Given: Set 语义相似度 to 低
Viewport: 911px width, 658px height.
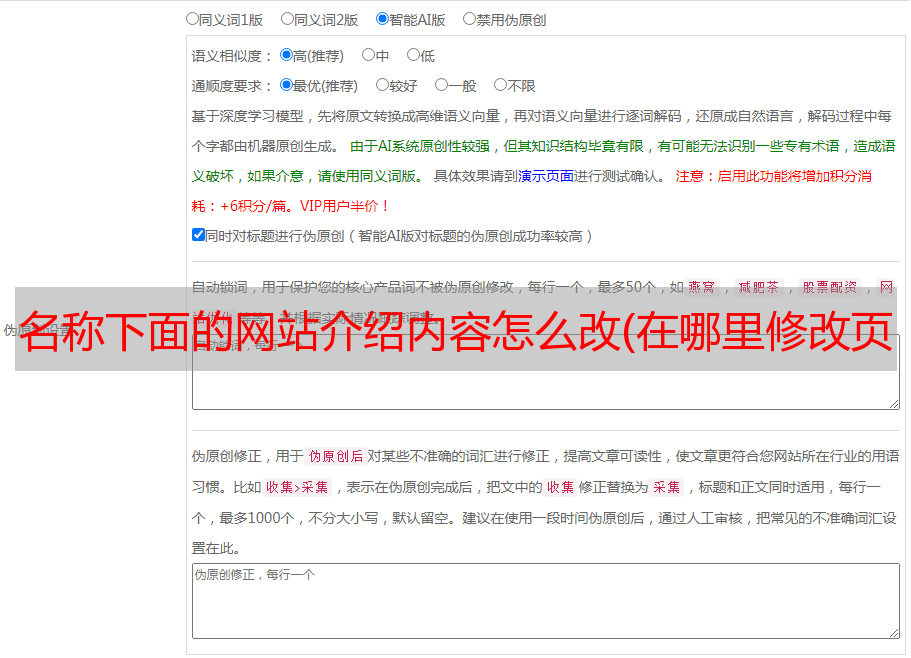Looking at the screenshot, I should (x=413, y=55).
